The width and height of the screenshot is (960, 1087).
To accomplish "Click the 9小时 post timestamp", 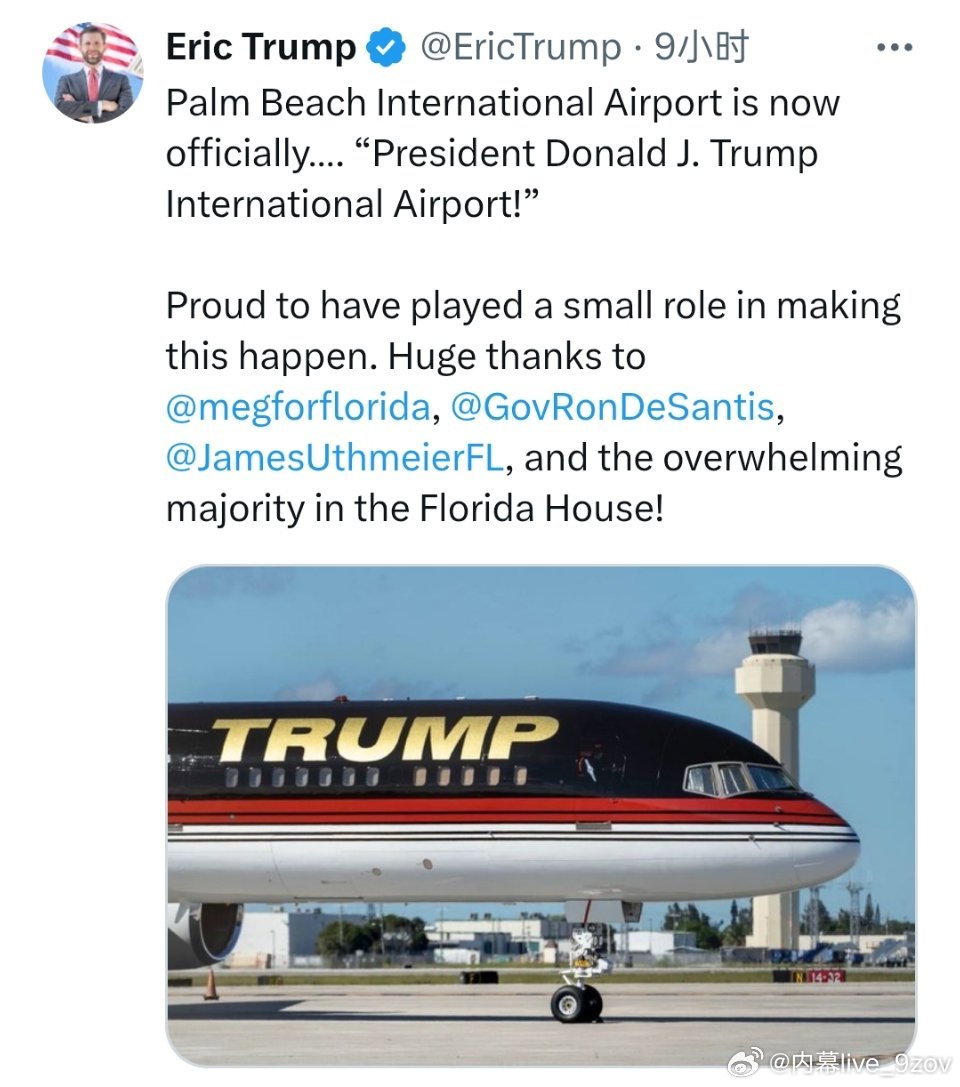I will (701, 48).
